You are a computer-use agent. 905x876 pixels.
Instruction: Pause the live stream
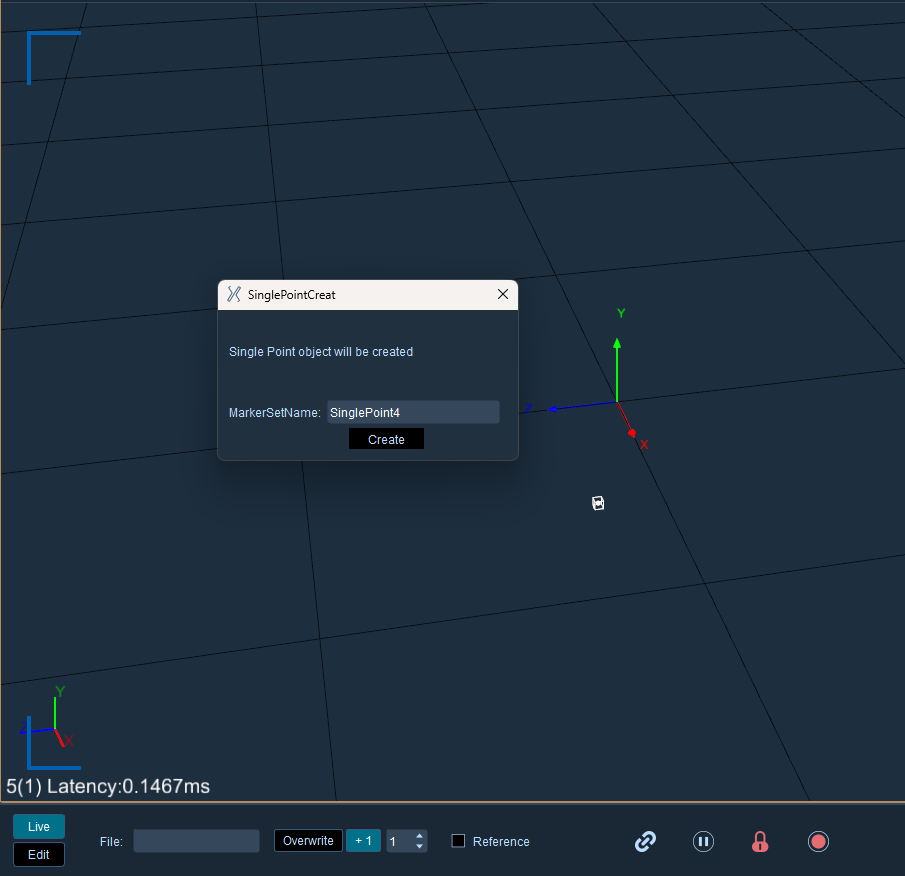(x=703, y=841)
